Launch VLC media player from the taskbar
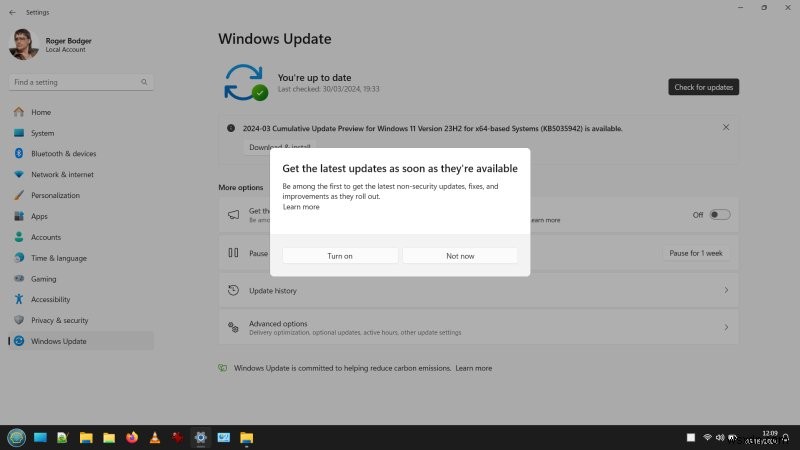 pyautogui.click(x=155, y=437)
